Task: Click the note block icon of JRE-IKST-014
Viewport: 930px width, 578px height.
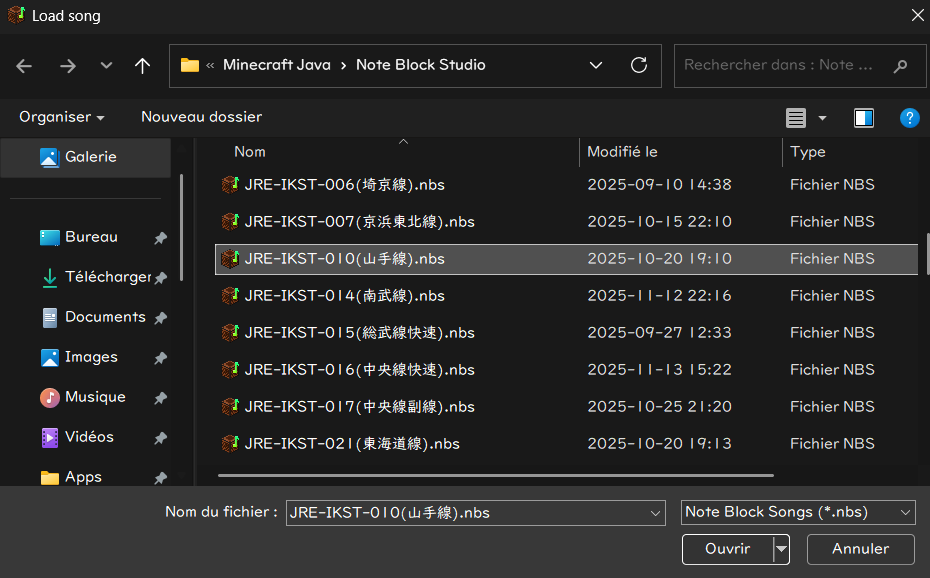Action: (230, 296)
